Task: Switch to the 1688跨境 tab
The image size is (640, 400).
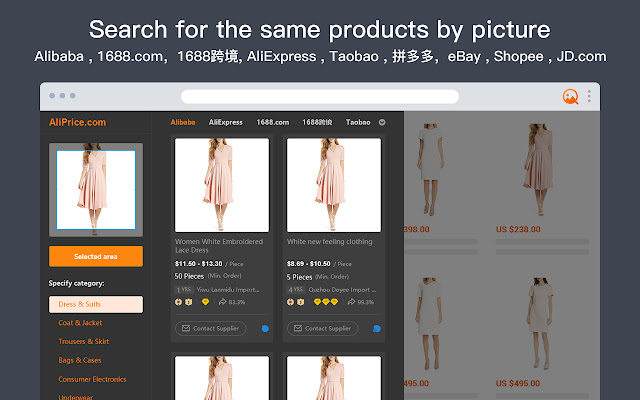Action: point(317,122)
